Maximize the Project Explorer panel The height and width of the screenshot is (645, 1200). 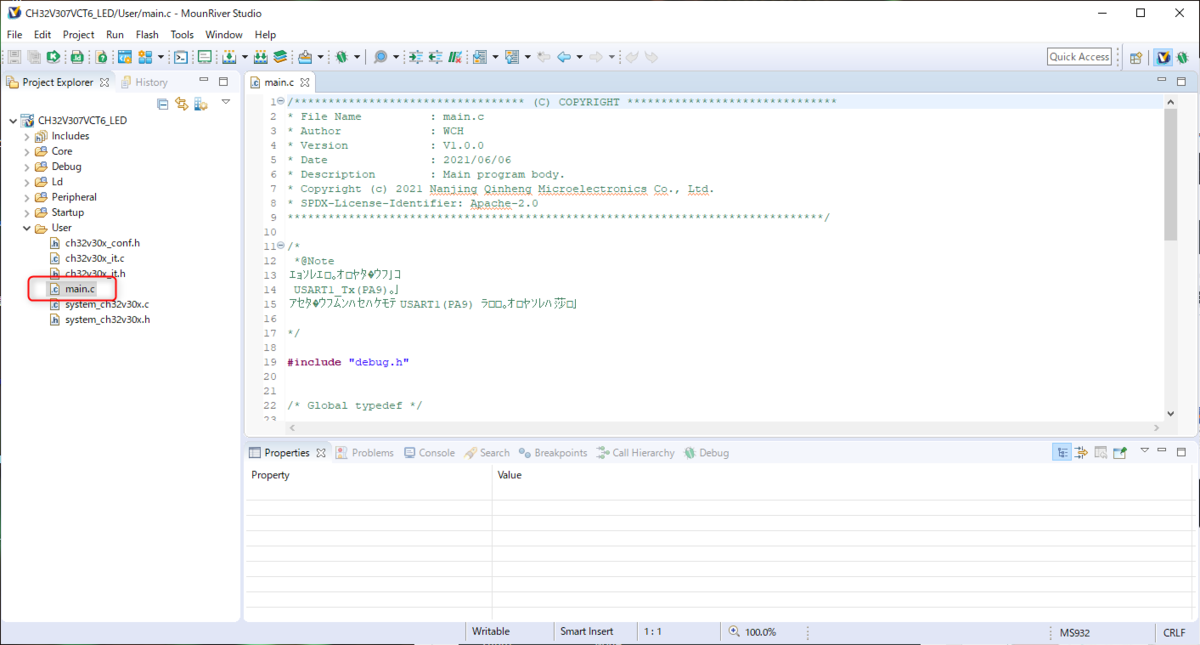223,81
